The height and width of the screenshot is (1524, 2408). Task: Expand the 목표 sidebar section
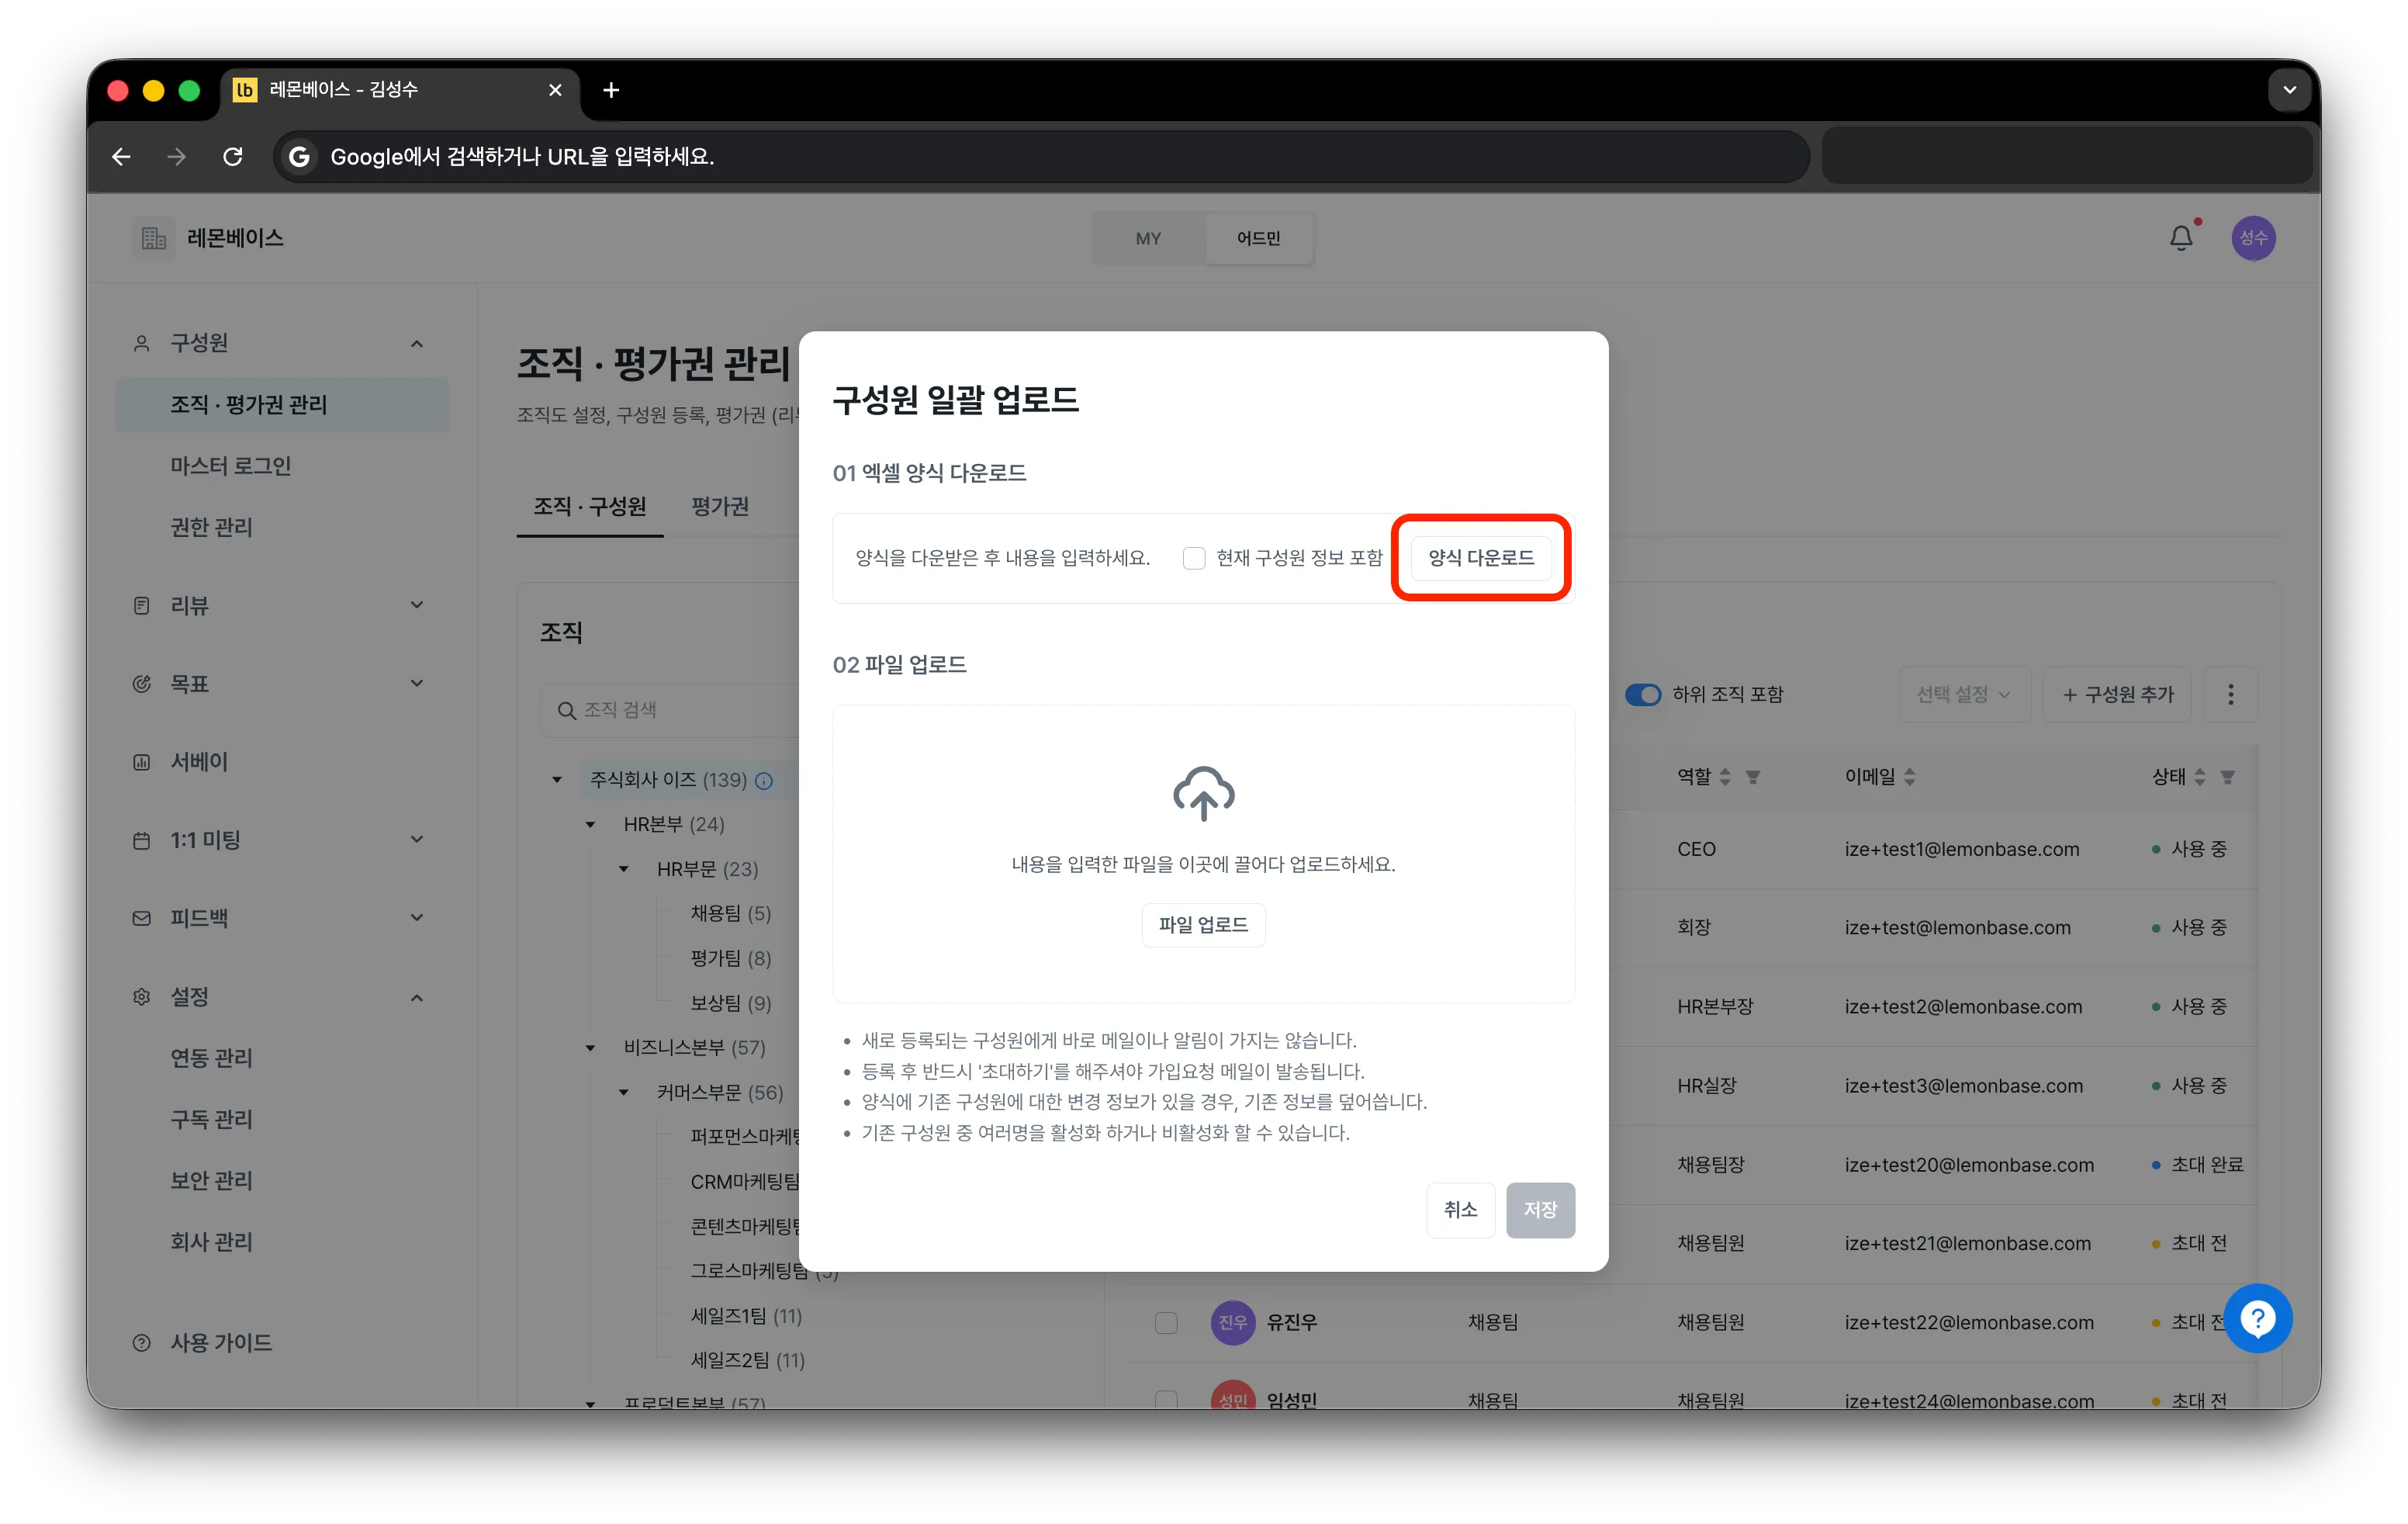pyautogui.click(x=417, y=684)
